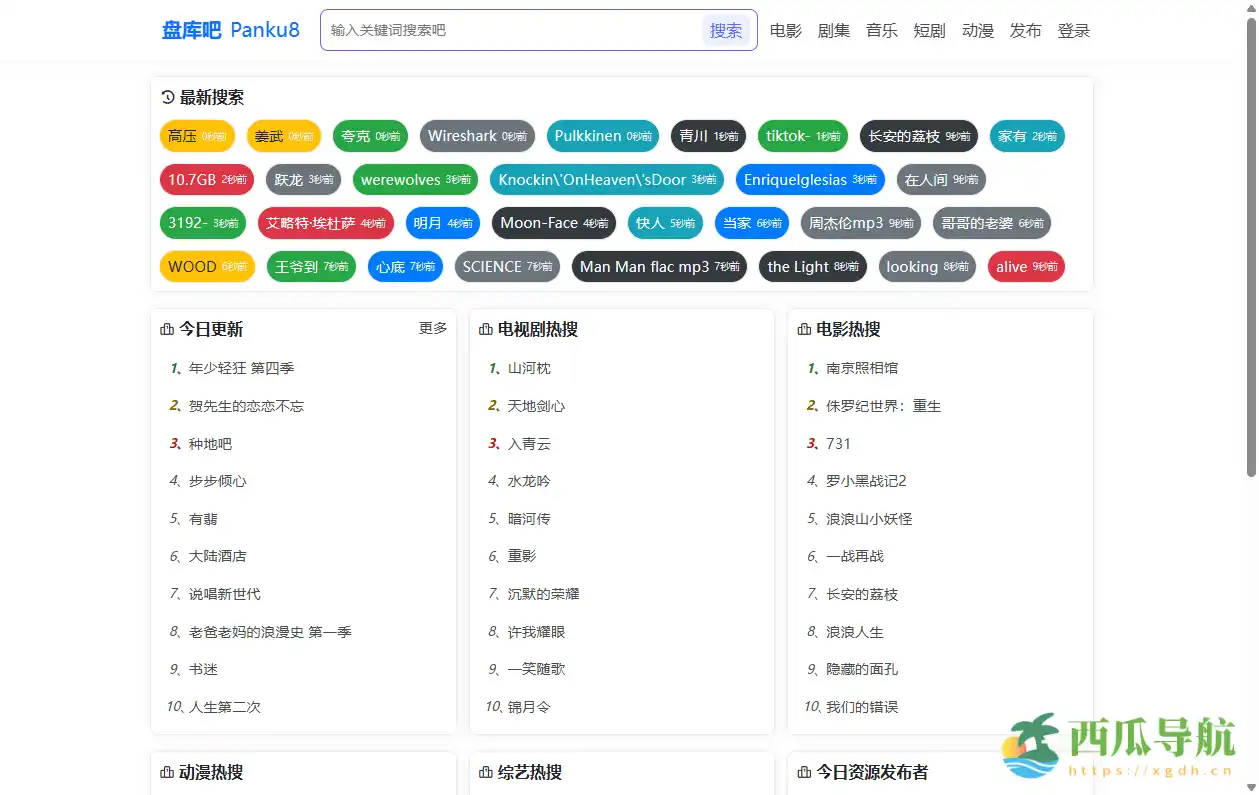This screenshot has height=795, width=1259.
Task: Select the 短剧 navigation item
Action: click(x=929, y=30)
